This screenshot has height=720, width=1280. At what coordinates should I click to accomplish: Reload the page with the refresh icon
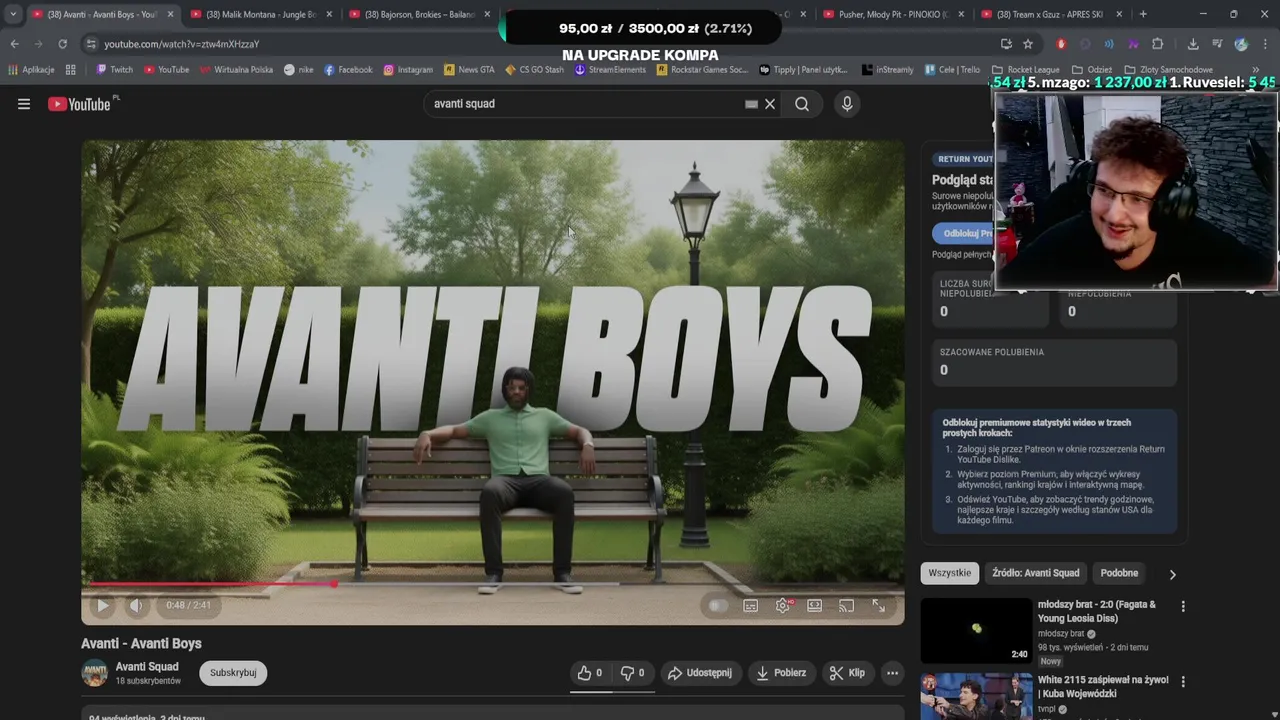point(62,44)
